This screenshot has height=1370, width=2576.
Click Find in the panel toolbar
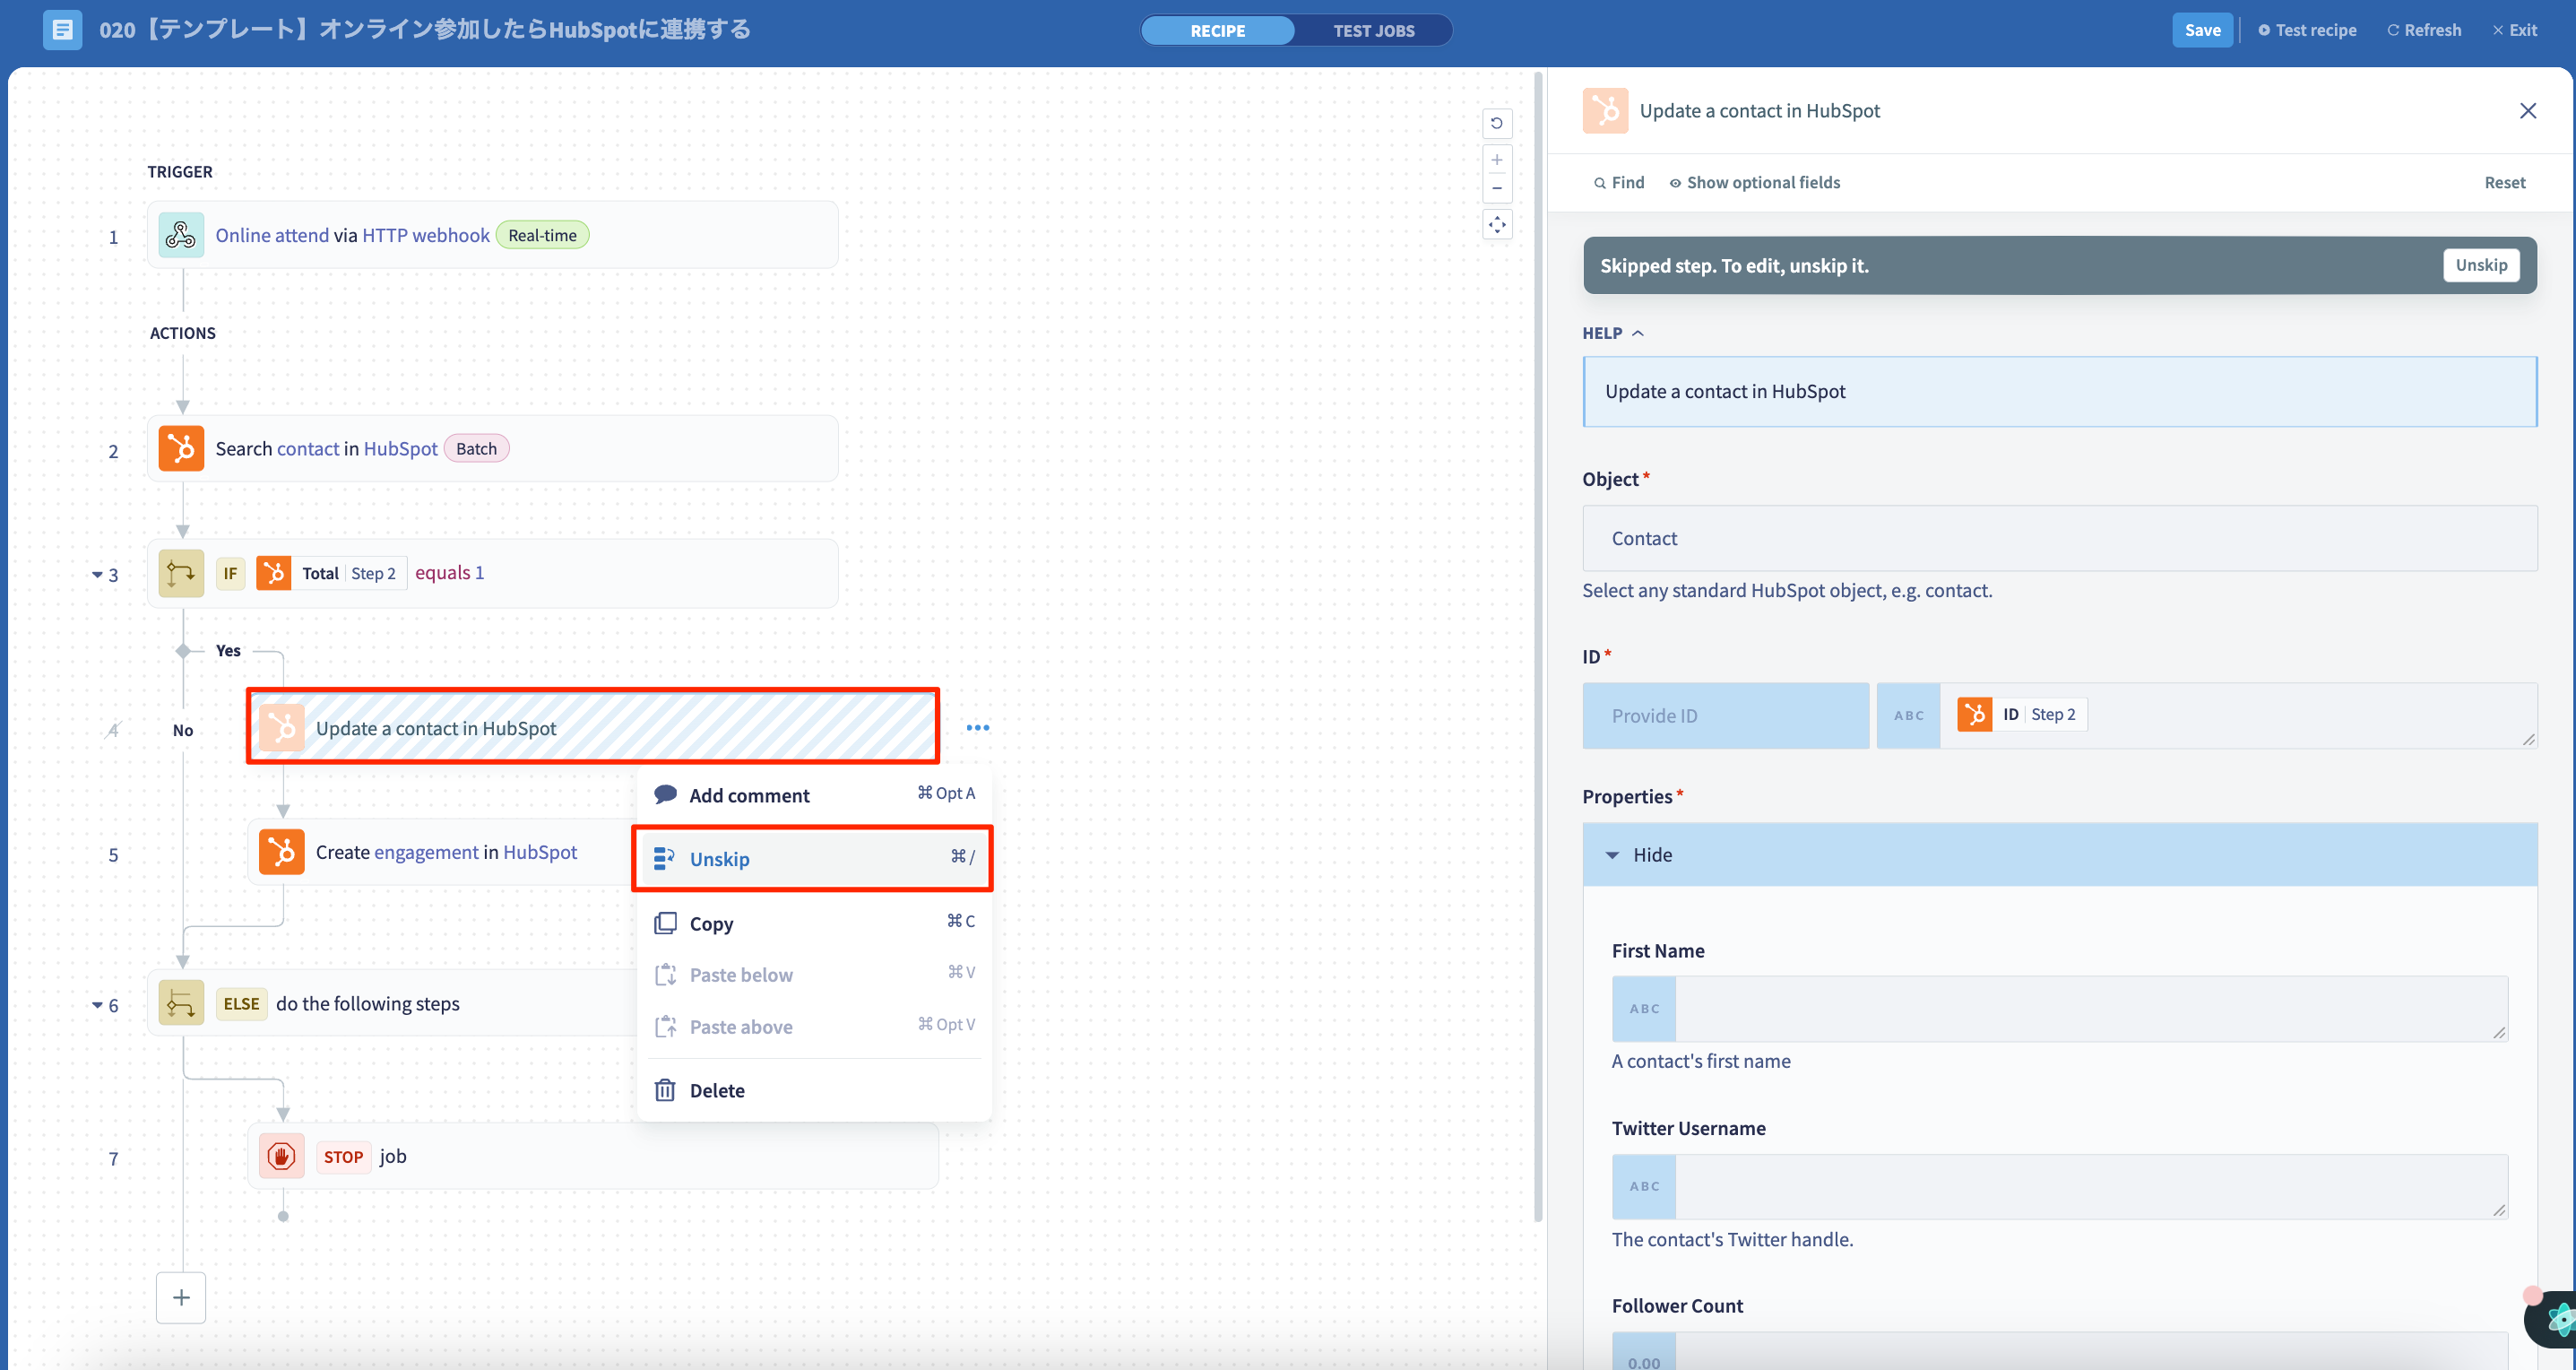tap(1619, 183)
